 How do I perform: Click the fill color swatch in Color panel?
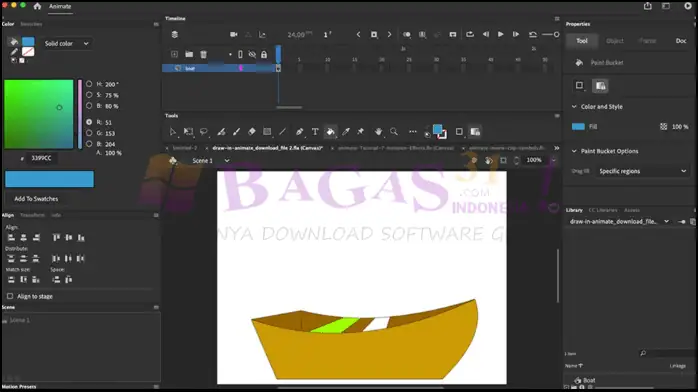point(28,41)
